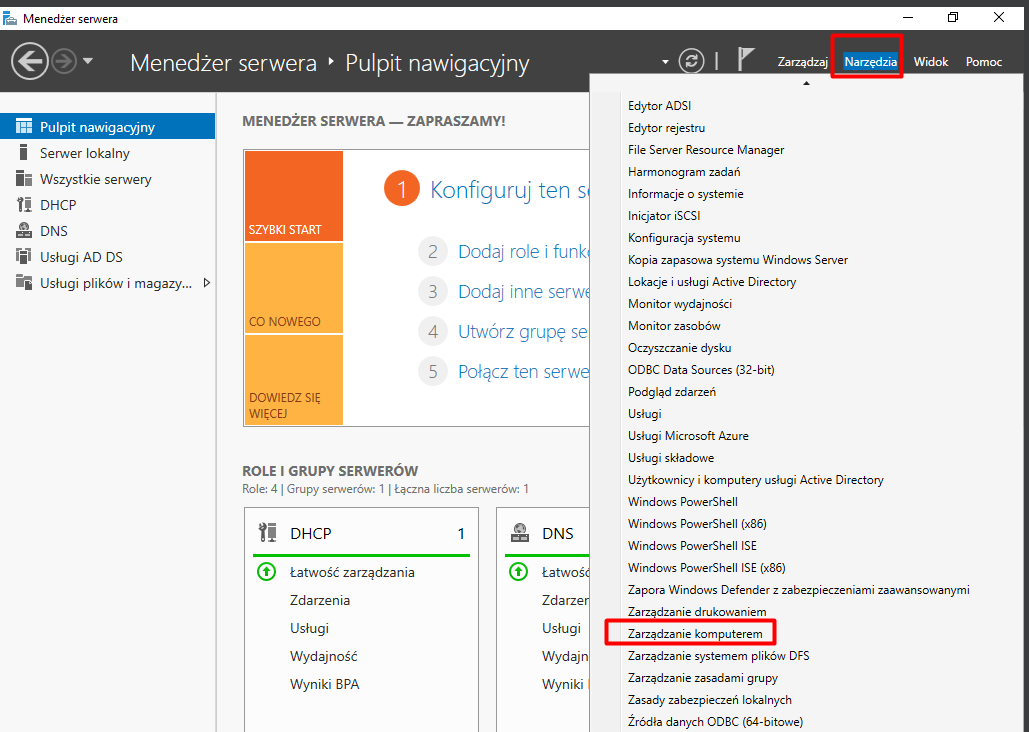Click the Usługi AD DS sidebar icon
This screenshot has height=732, width=1029.
tap(23, 257)
